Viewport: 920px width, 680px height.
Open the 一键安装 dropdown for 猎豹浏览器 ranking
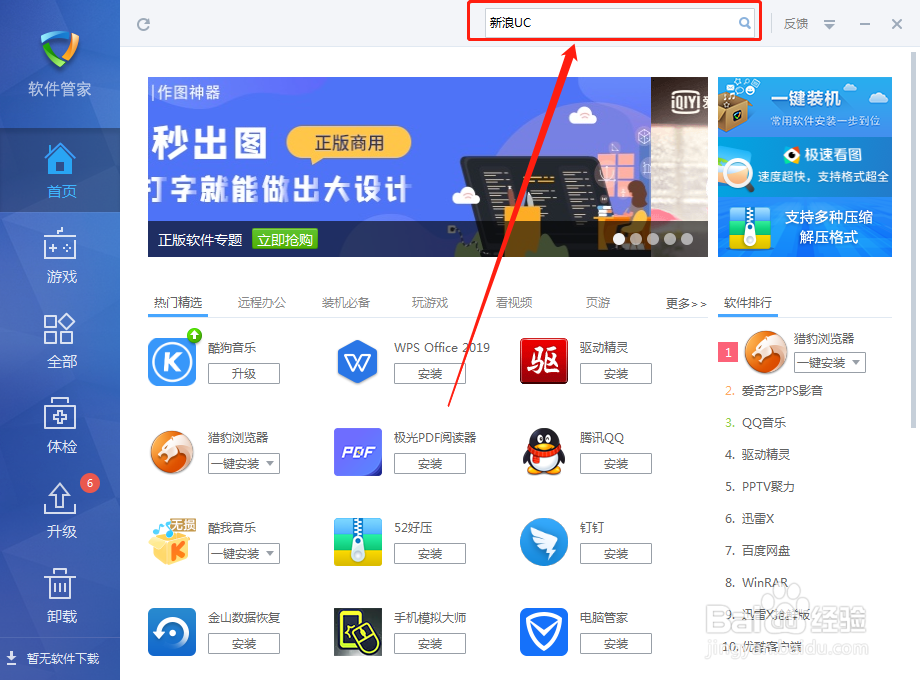829,363
